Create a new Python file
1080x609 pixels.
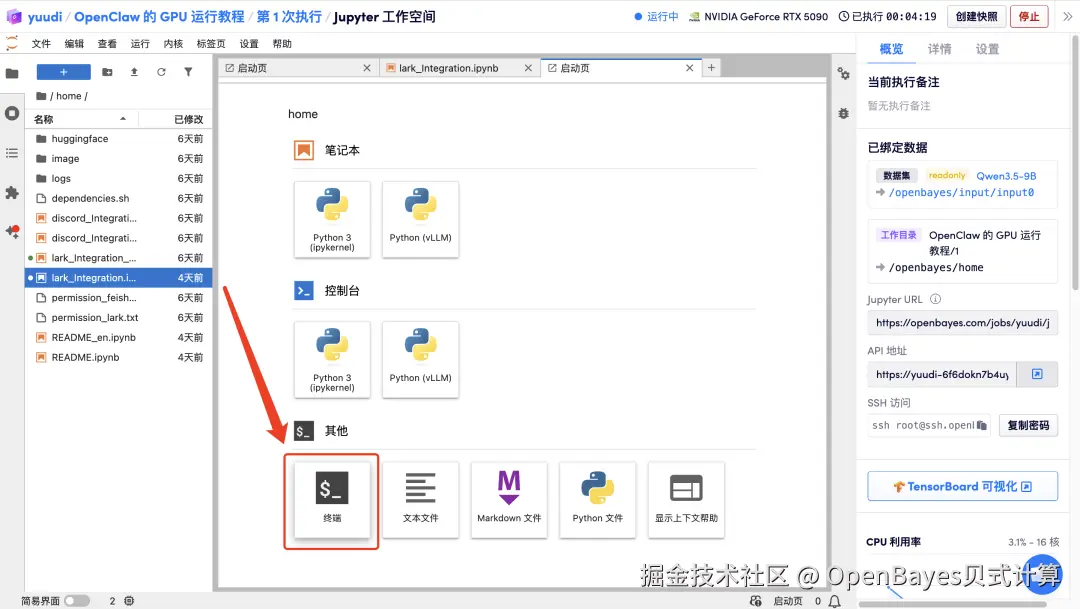click(x=597, y=500)
